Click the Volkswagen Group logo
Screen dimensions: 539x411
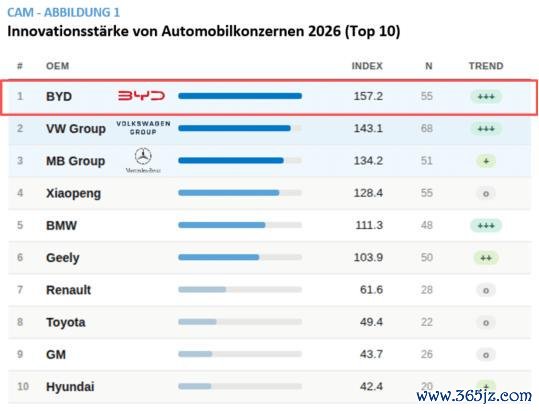(143, 128)
